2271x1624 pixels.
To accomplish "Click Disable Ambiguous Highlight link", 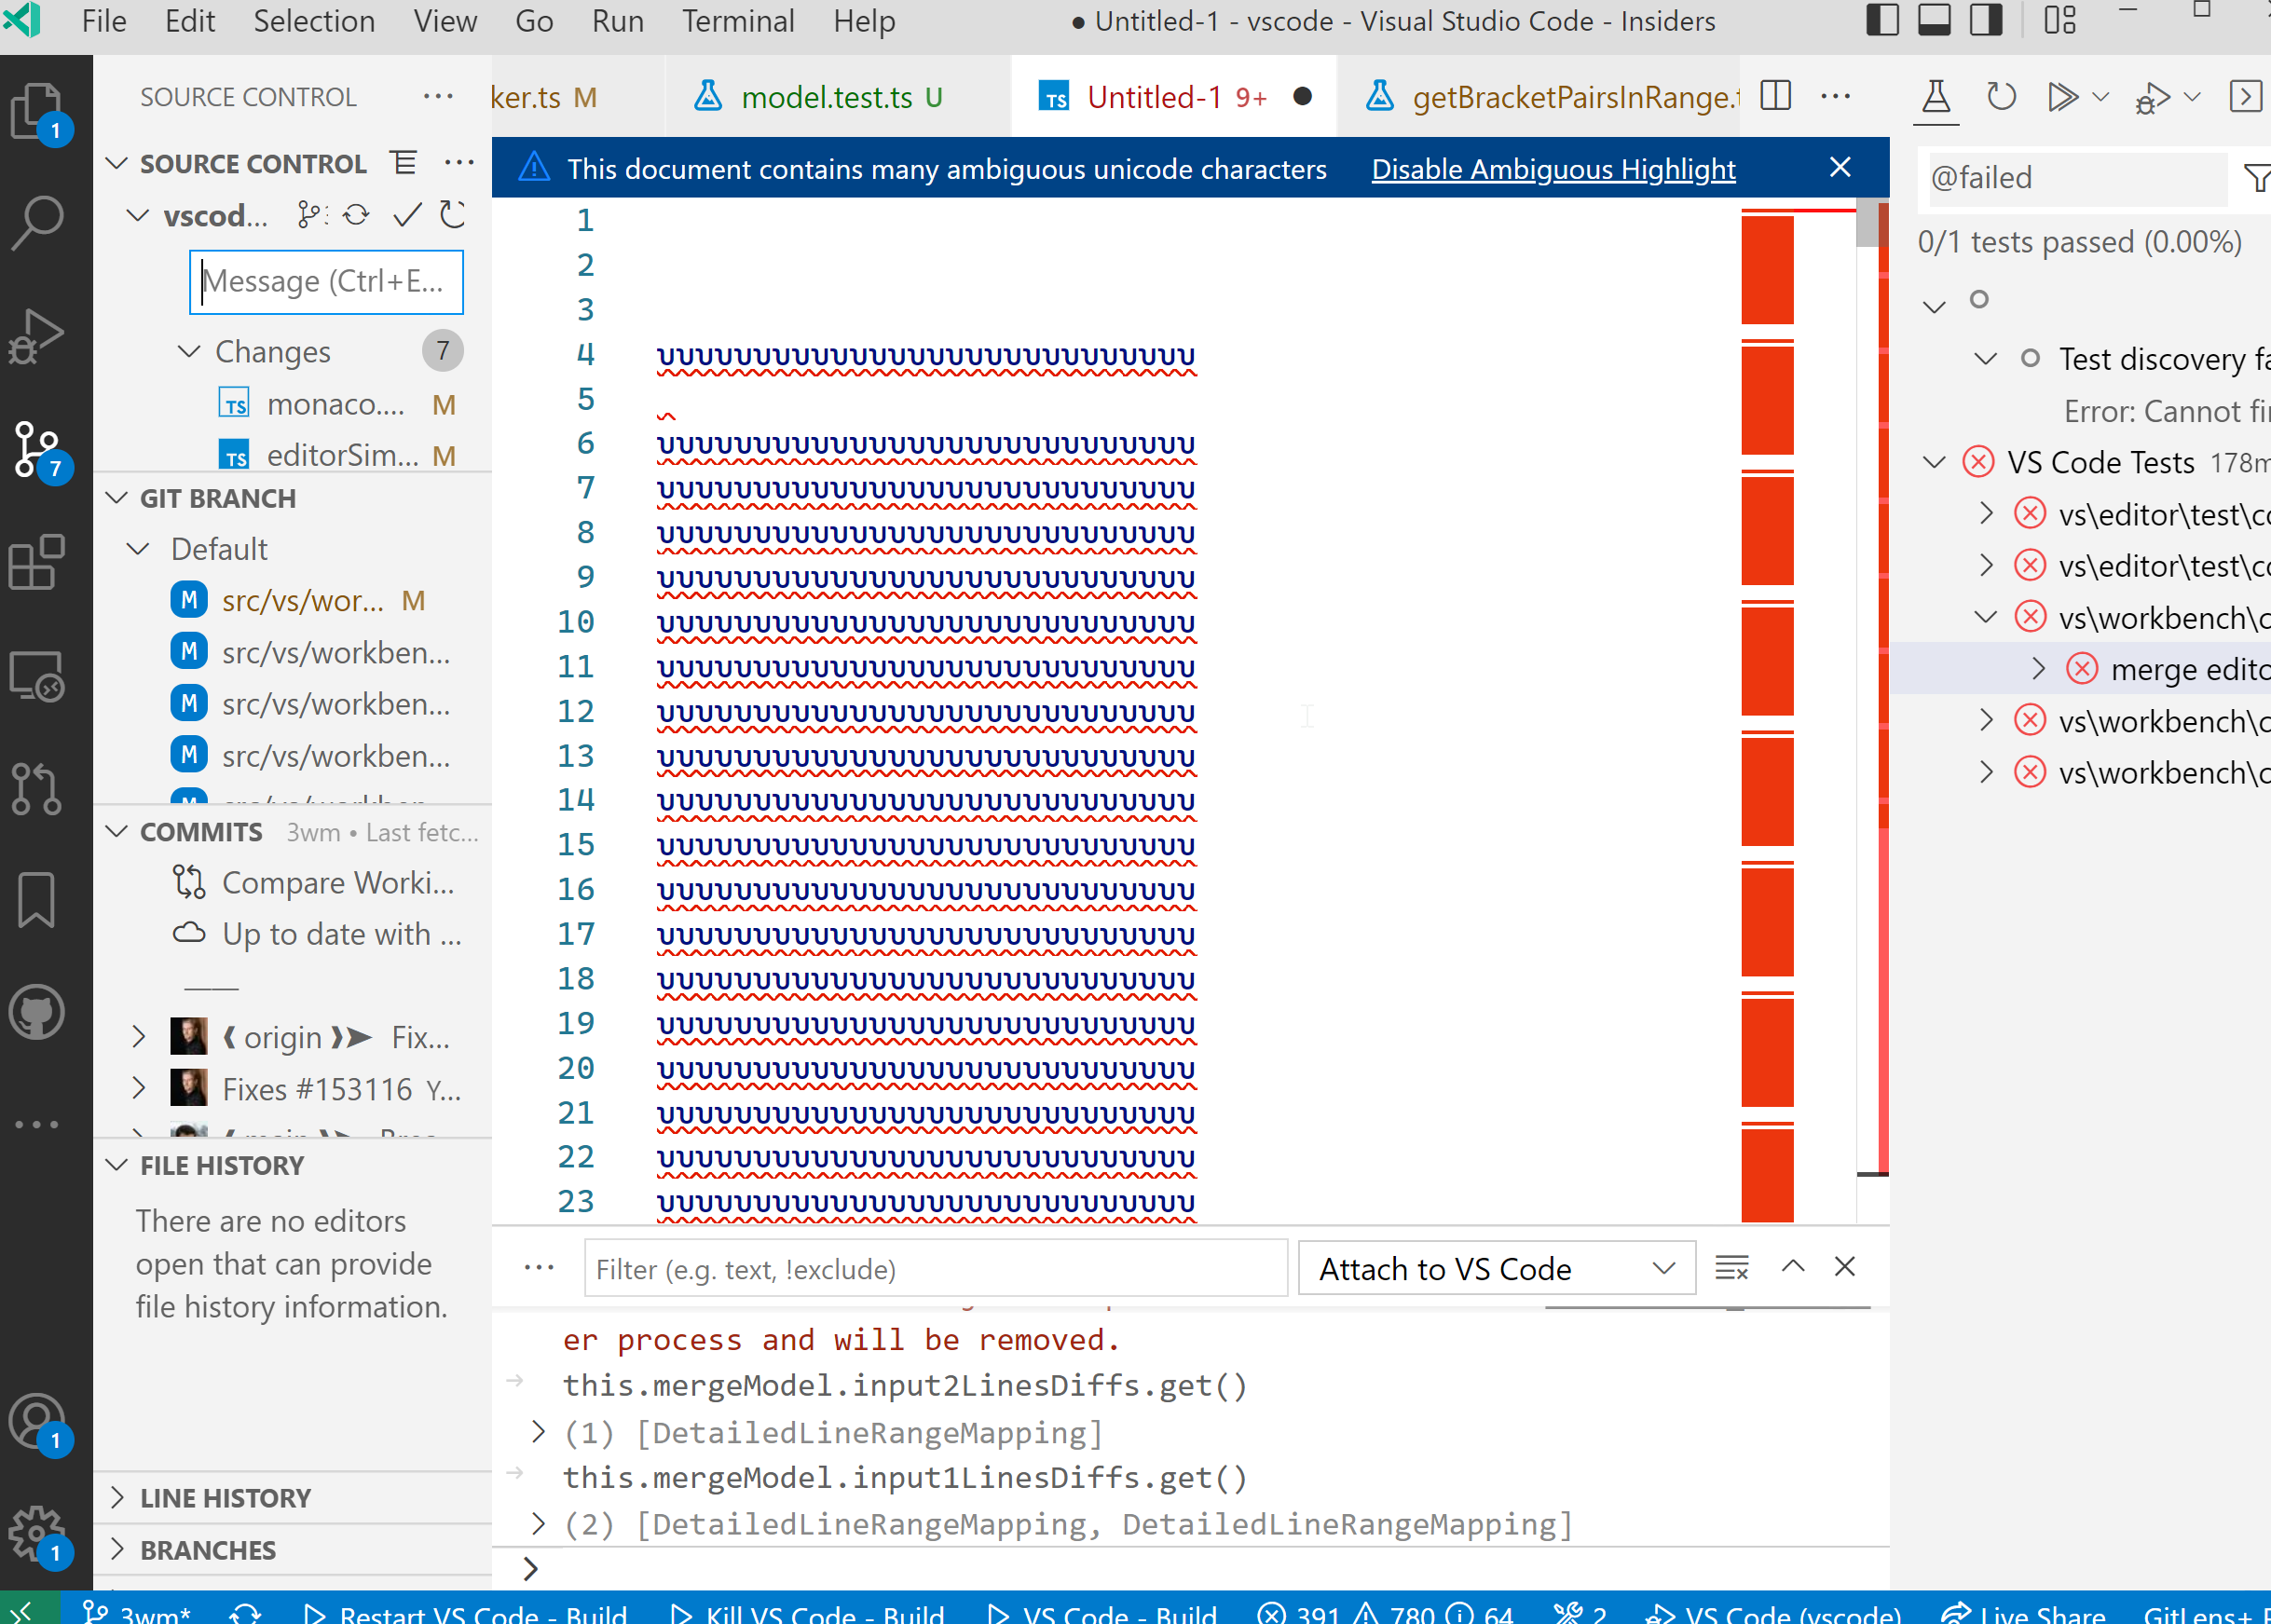I will click(1553, 169).
